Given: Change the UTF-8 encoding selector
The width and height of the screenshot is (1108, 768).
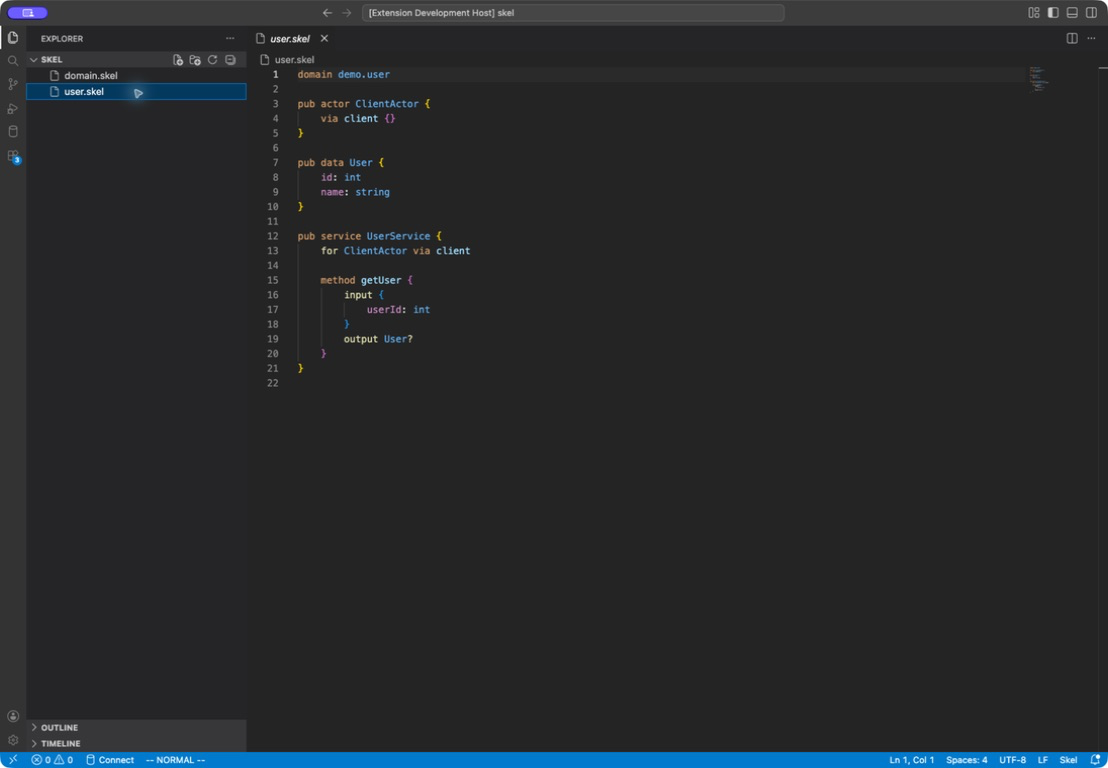Looking at the screenshot, I should pyautogui.click(x=1013, y=760).
